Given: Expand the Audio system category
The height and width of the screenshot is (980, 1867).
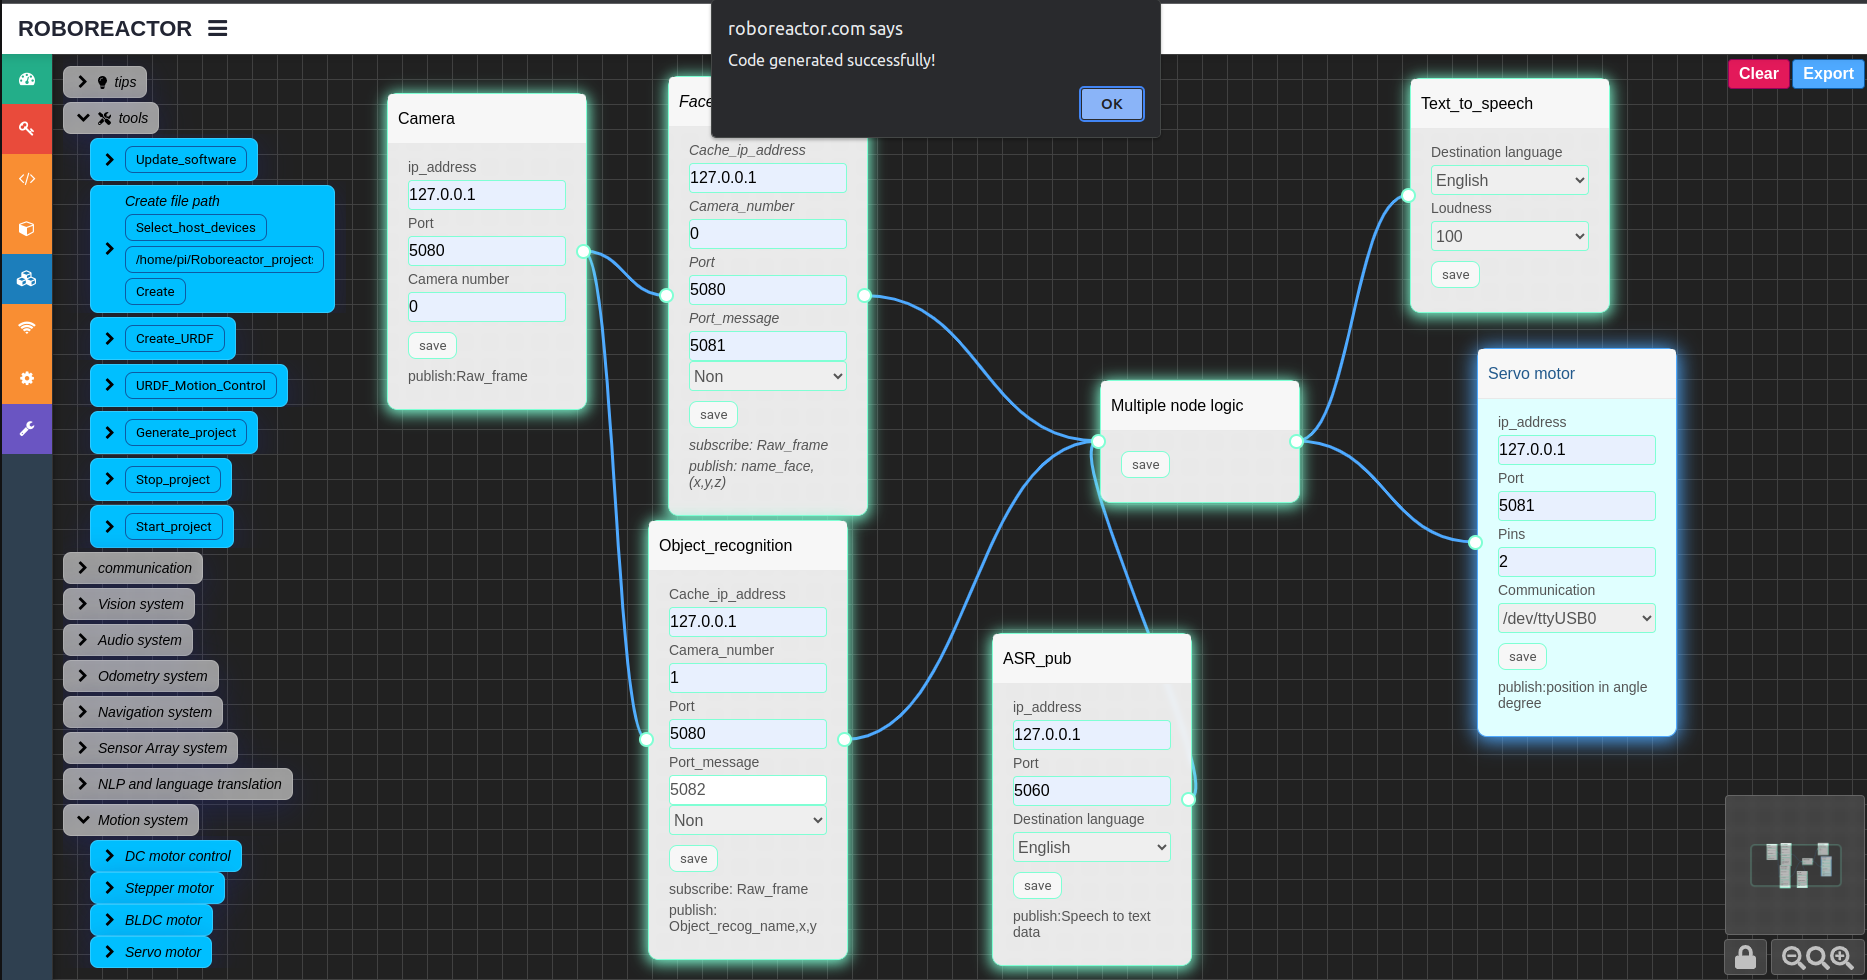Looking at the screenshot, I should [128, 640].
